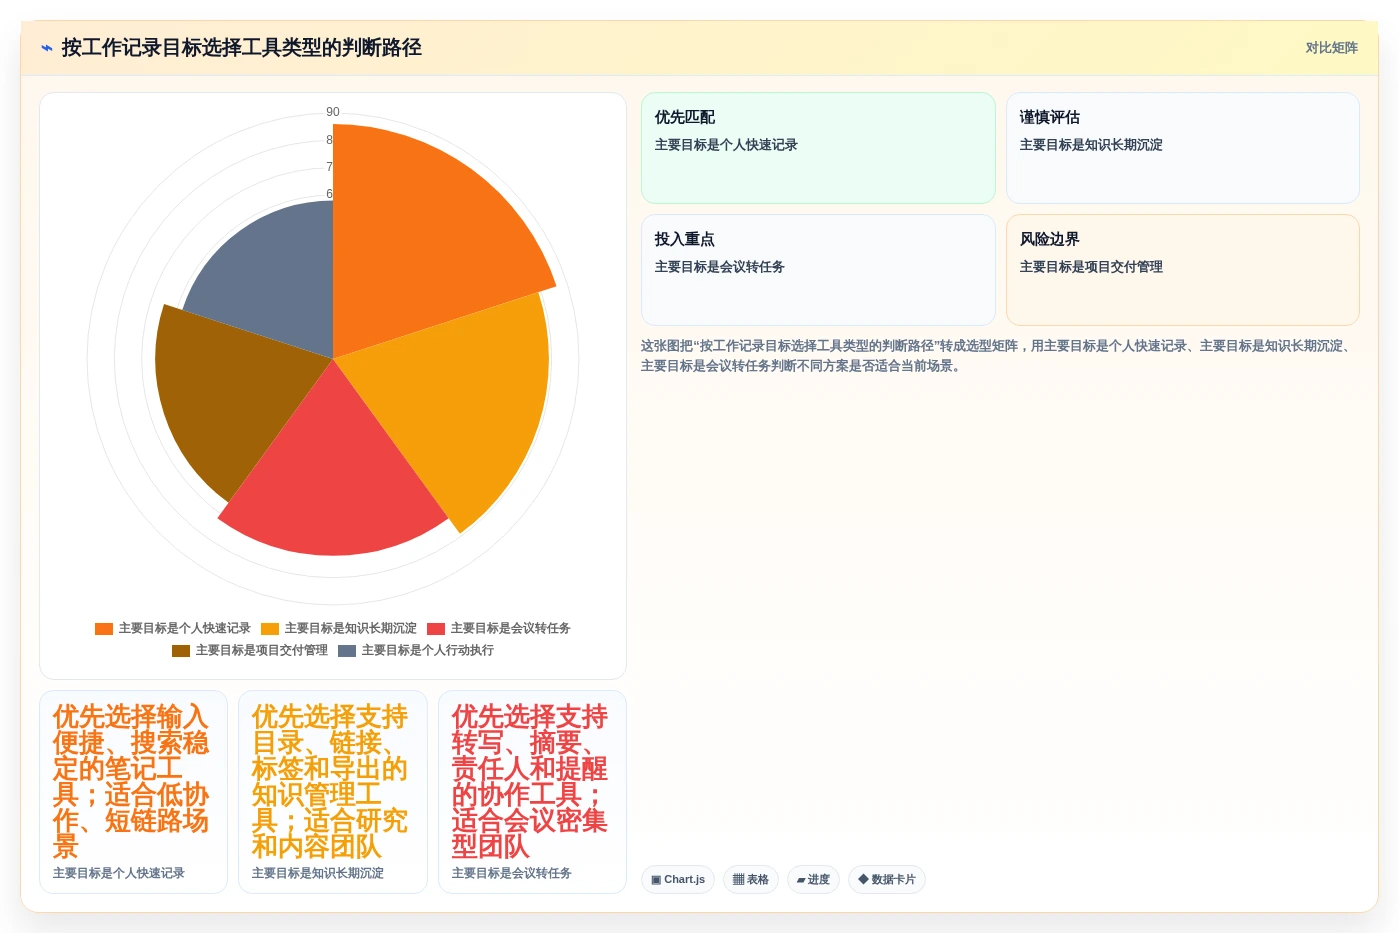
Task: Click the blue lightning icon beside the title
Action: (x=46, y=48)
